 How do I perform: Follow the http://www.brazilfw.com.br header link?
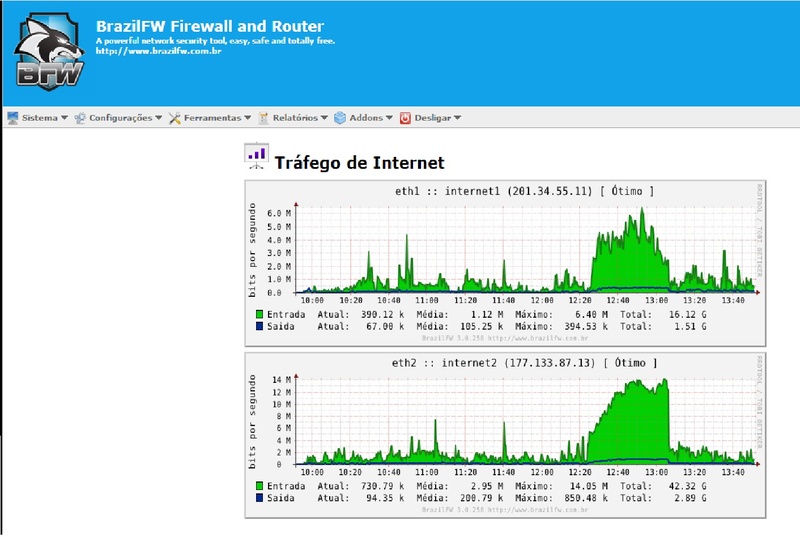tap(159, 51)
